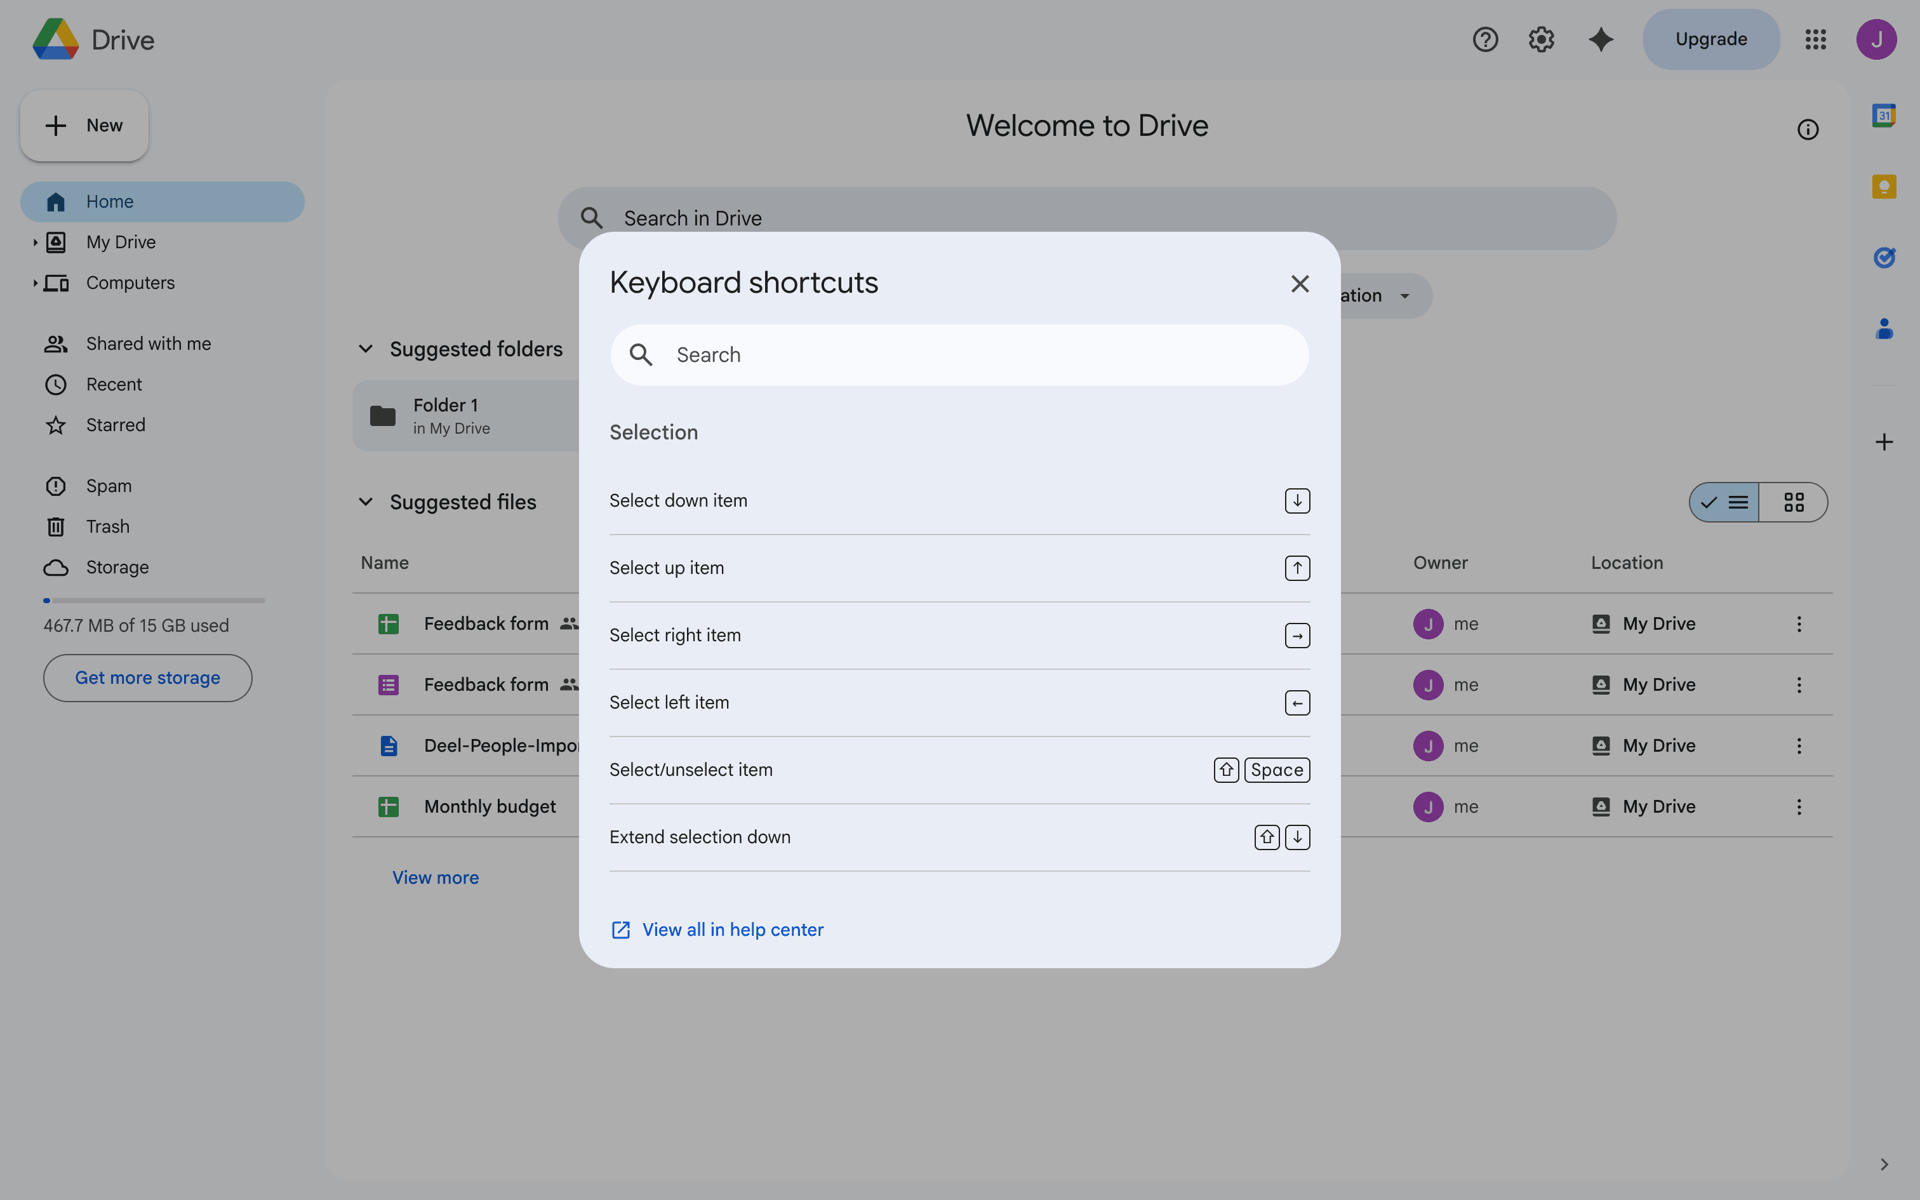Click the Select down item shortcut row
The height and width of the screenshot is (1200, 1920).
pos(959,501)
